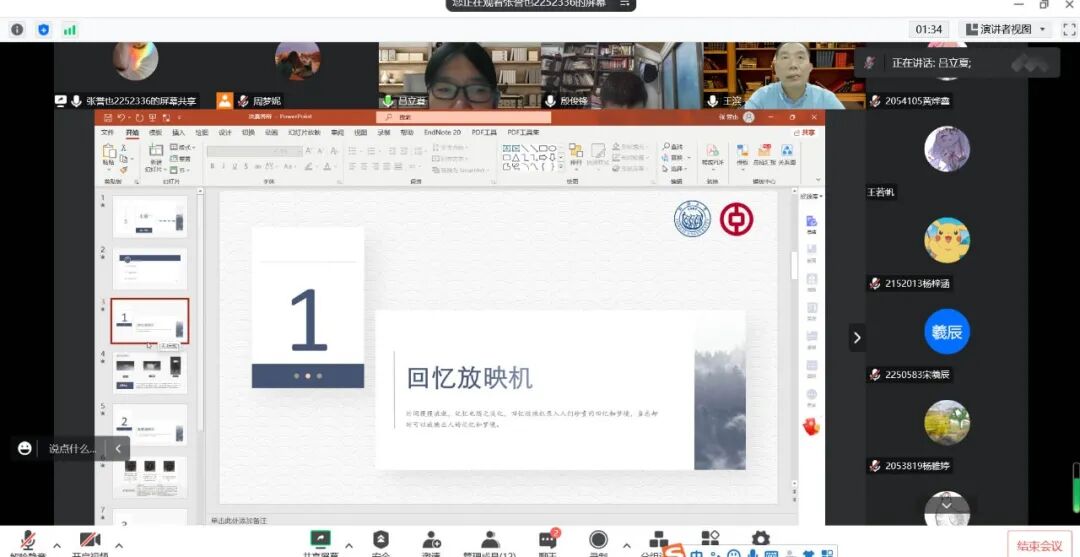Click the 吕立夏 participant video
Image resolution: width=1080 pixels, height=557 pixels.
(x=460, y=76)
